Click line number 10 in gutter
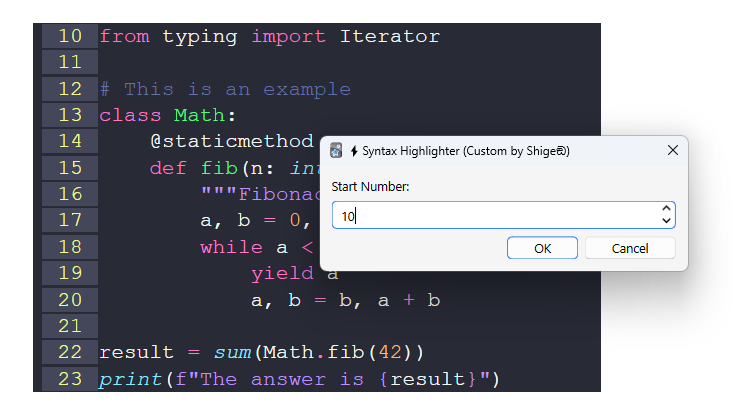Image resolution: width=733 pixels, height=417 pixels. pyautogui.click(x=70, y=37)
